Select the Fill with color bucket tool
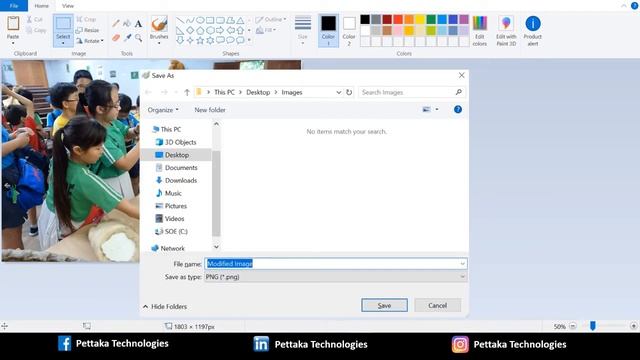640x360 pixels. coord(127,24)
